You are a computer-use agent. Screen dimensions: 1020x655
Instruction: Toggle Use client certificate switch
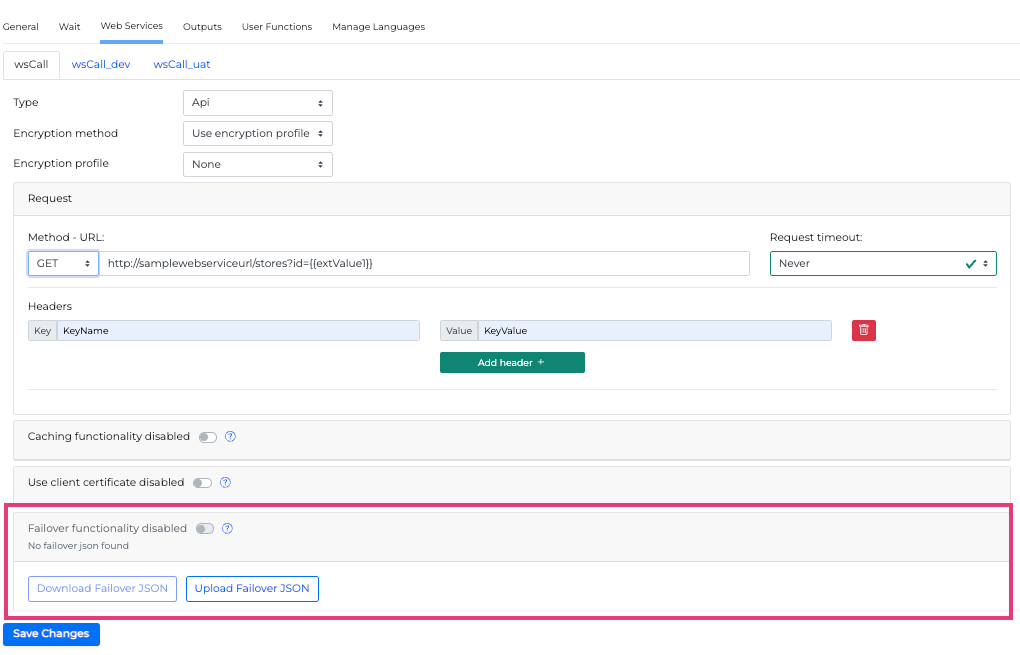tap(202, 483)
